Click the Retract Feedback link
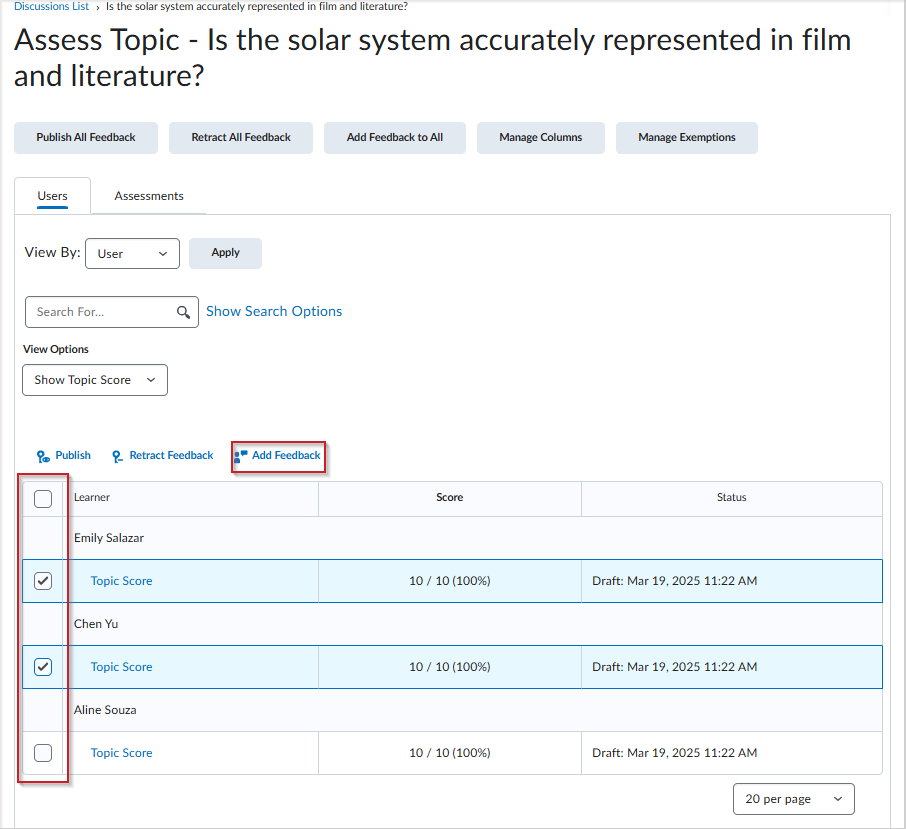Image resolution: width=906 pixels, height=829 pixels. [x=171, y=455]
